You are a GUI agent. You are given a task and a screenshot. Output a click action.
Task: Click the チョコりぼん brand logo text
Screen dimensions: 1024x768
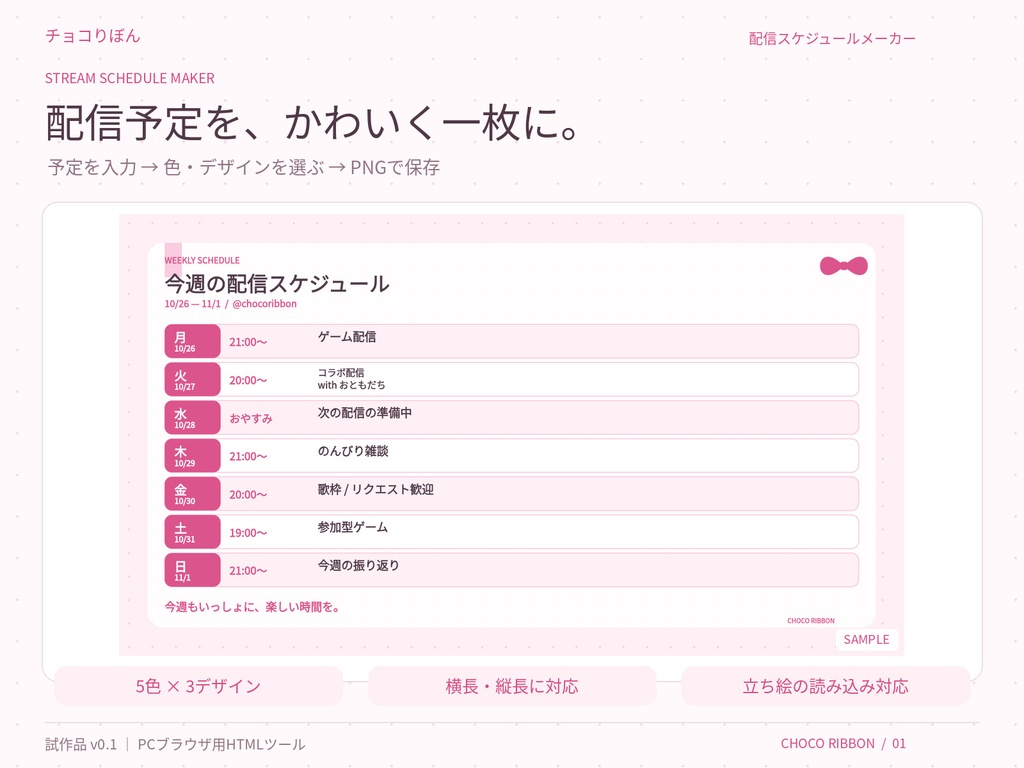coord(93,36)
